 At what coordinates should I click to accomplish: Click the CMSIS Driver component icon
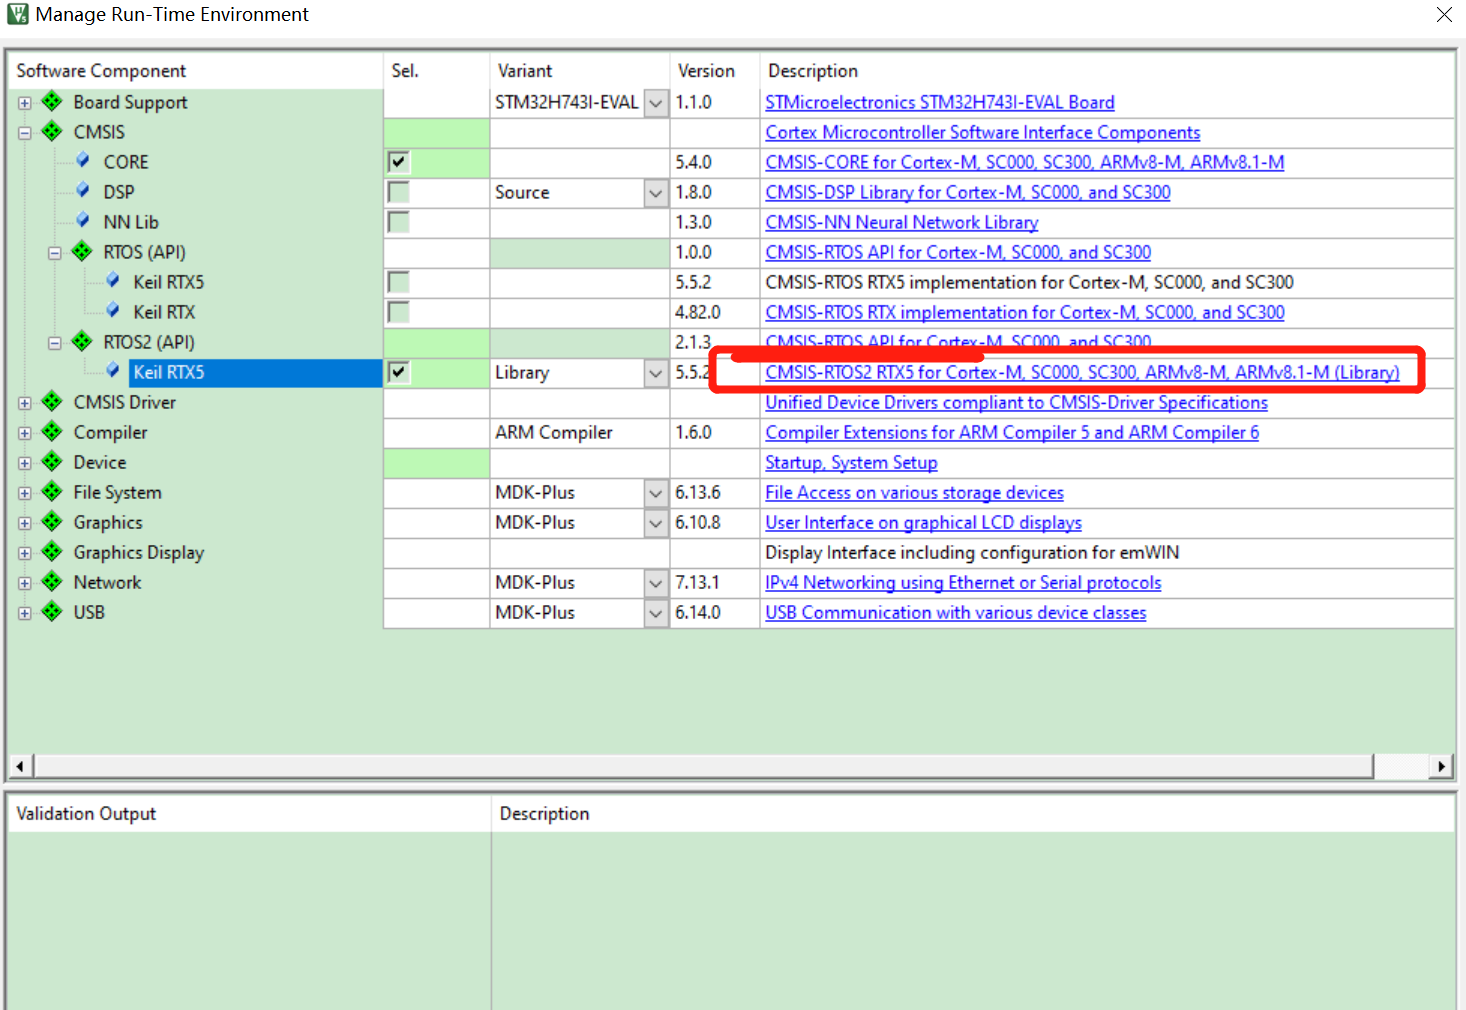(51, 402)
